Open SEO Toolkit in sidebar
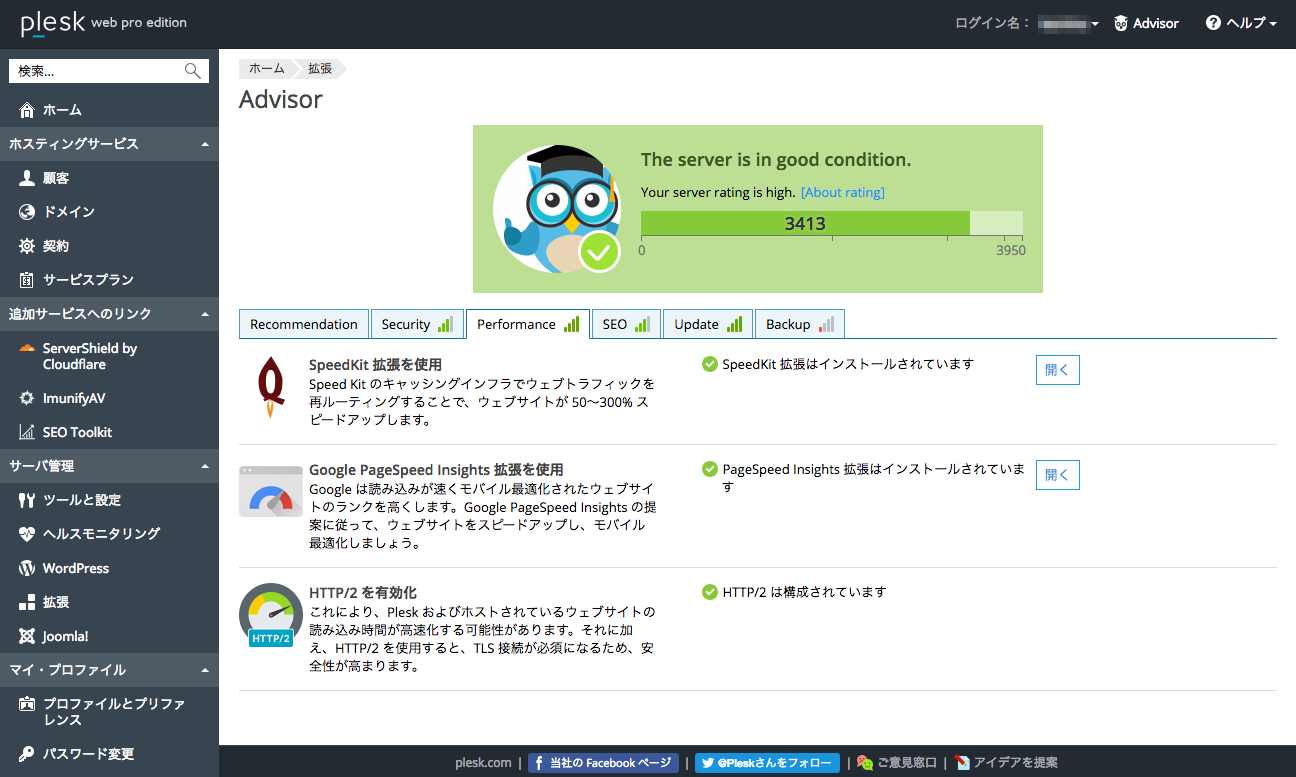This screenshot has width=1296, height=777. (x=77, y=432)
